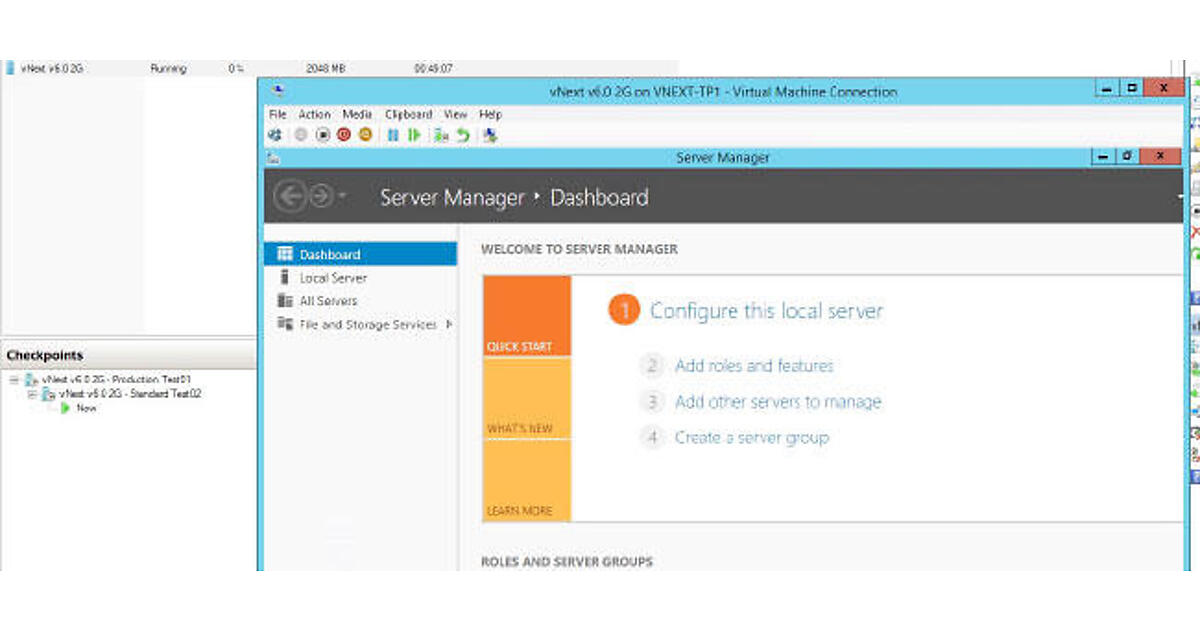Toggle enhanced session toolbar icon
Image resolution: width=1200 pixels, height=630 pixels.
(490, 135)
